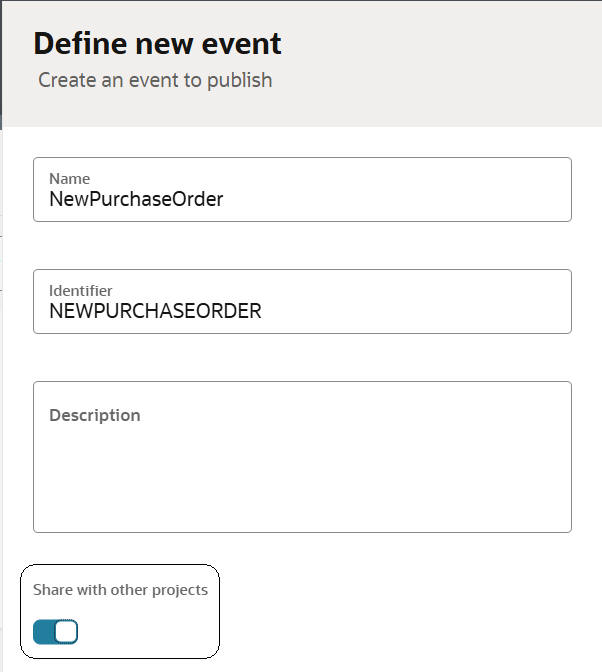Click the NEWPURCHASEORDER identifier value
This screenshot has height=672, width=602.
(155, 311)
